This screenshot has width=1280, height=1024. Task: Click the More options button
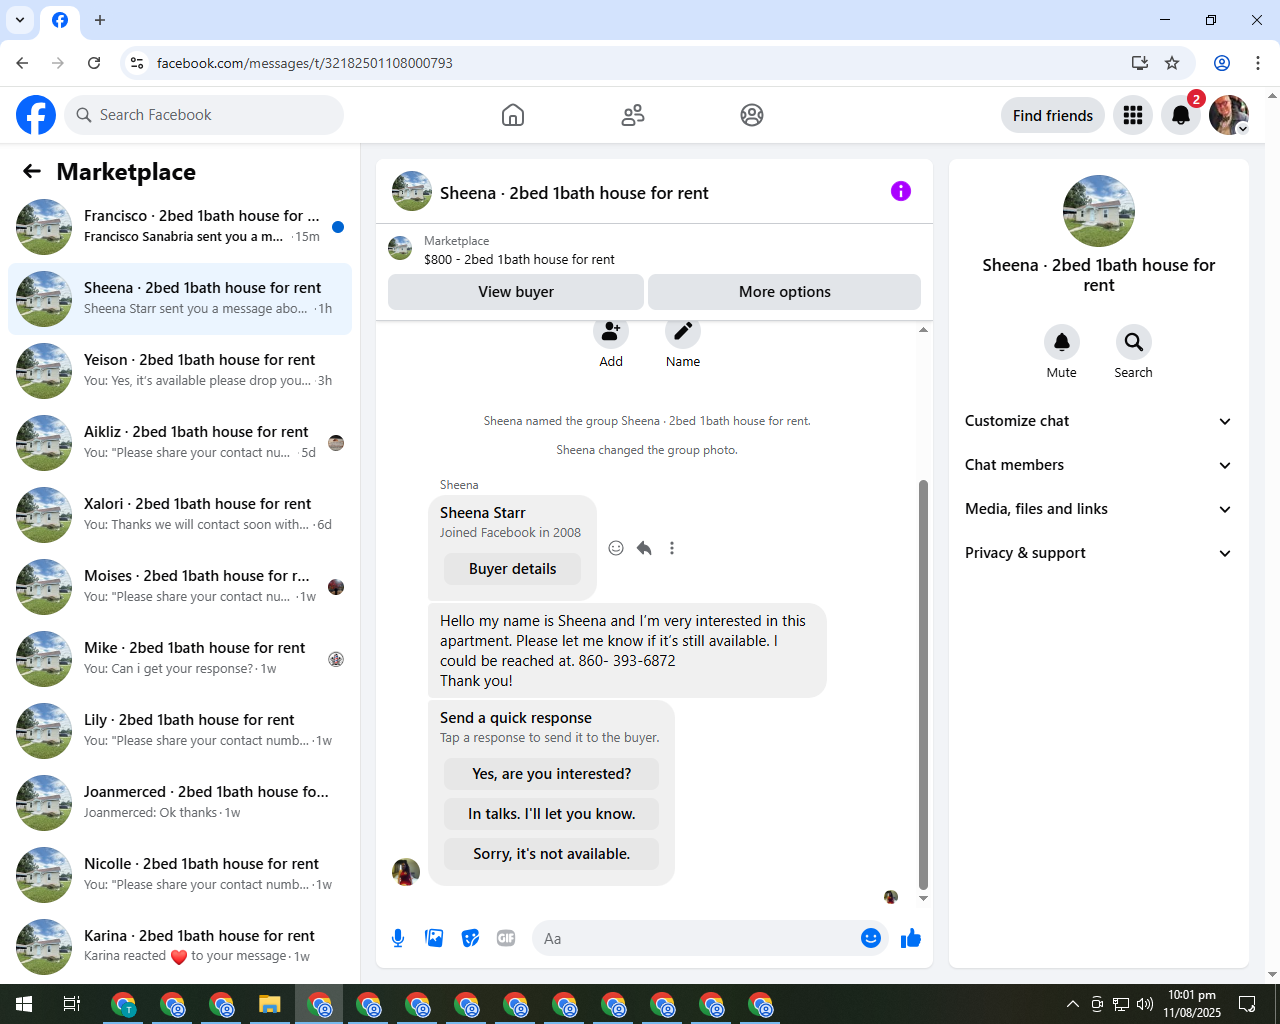click(x=785, y=292)
